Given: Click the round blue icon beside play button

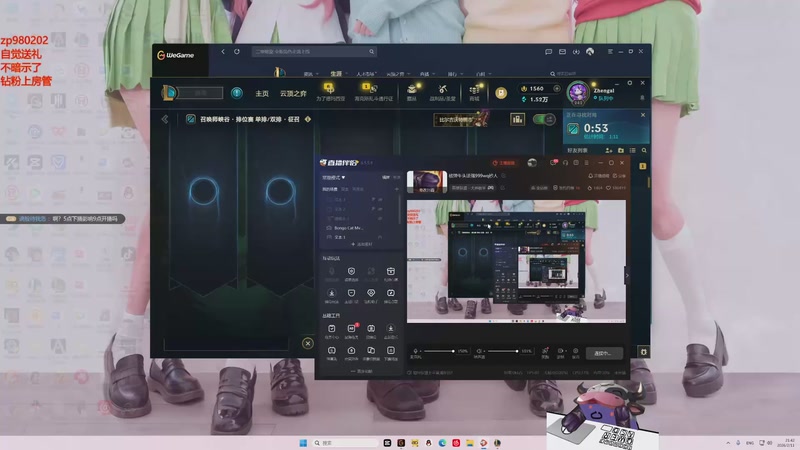Looking at the screenshot, I should click(236, 93).
